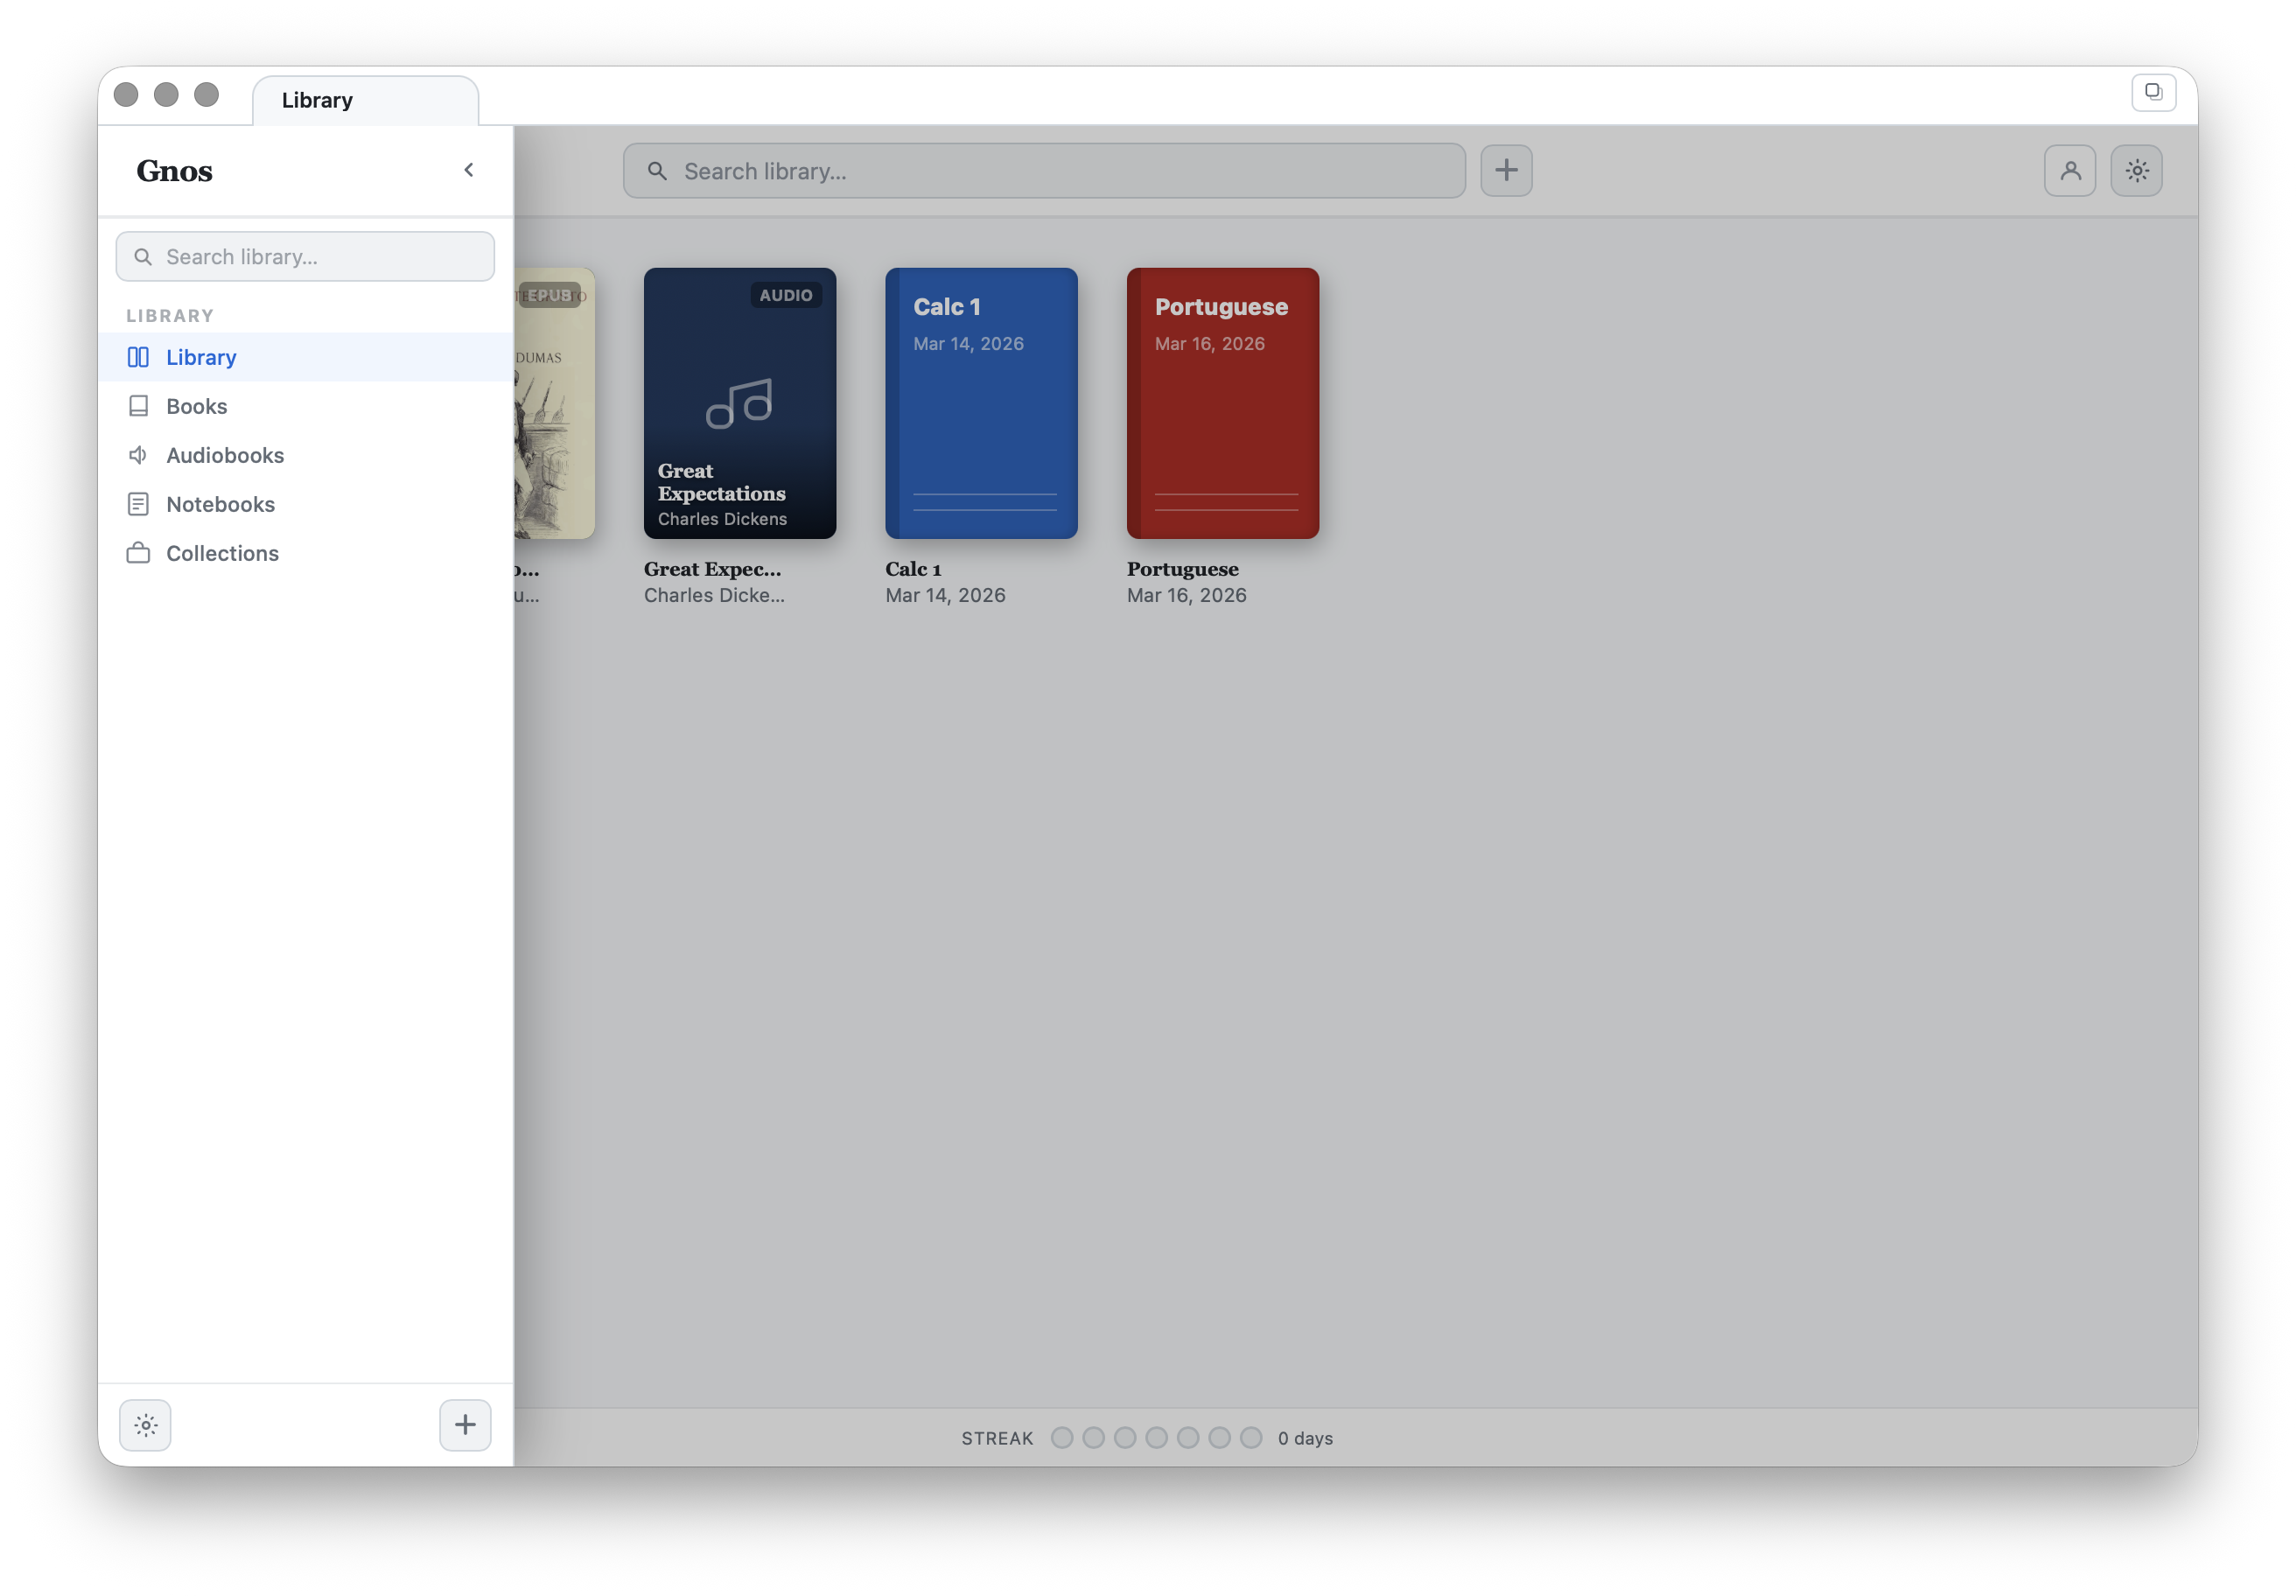Click the magnifier icon in sidebar search
This screenshot has height=1596, width=2296.
point(143,257)
